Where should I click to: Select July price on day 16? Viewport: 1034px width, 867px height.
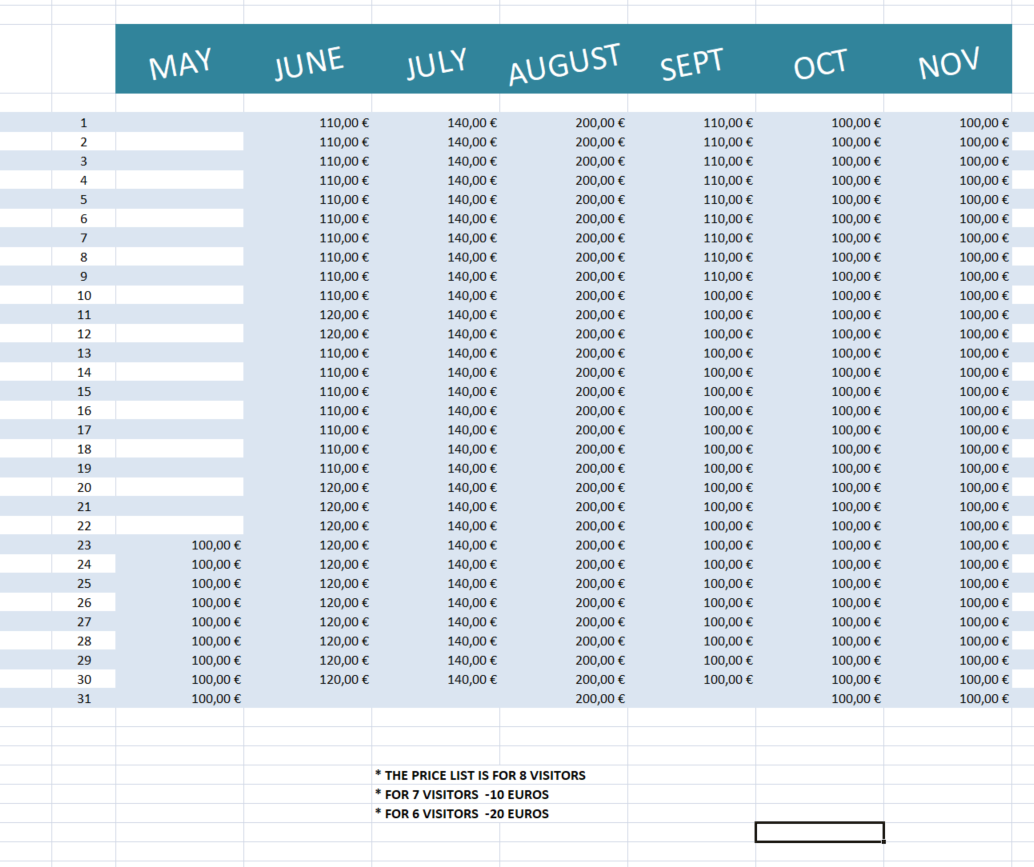(472, 411)
